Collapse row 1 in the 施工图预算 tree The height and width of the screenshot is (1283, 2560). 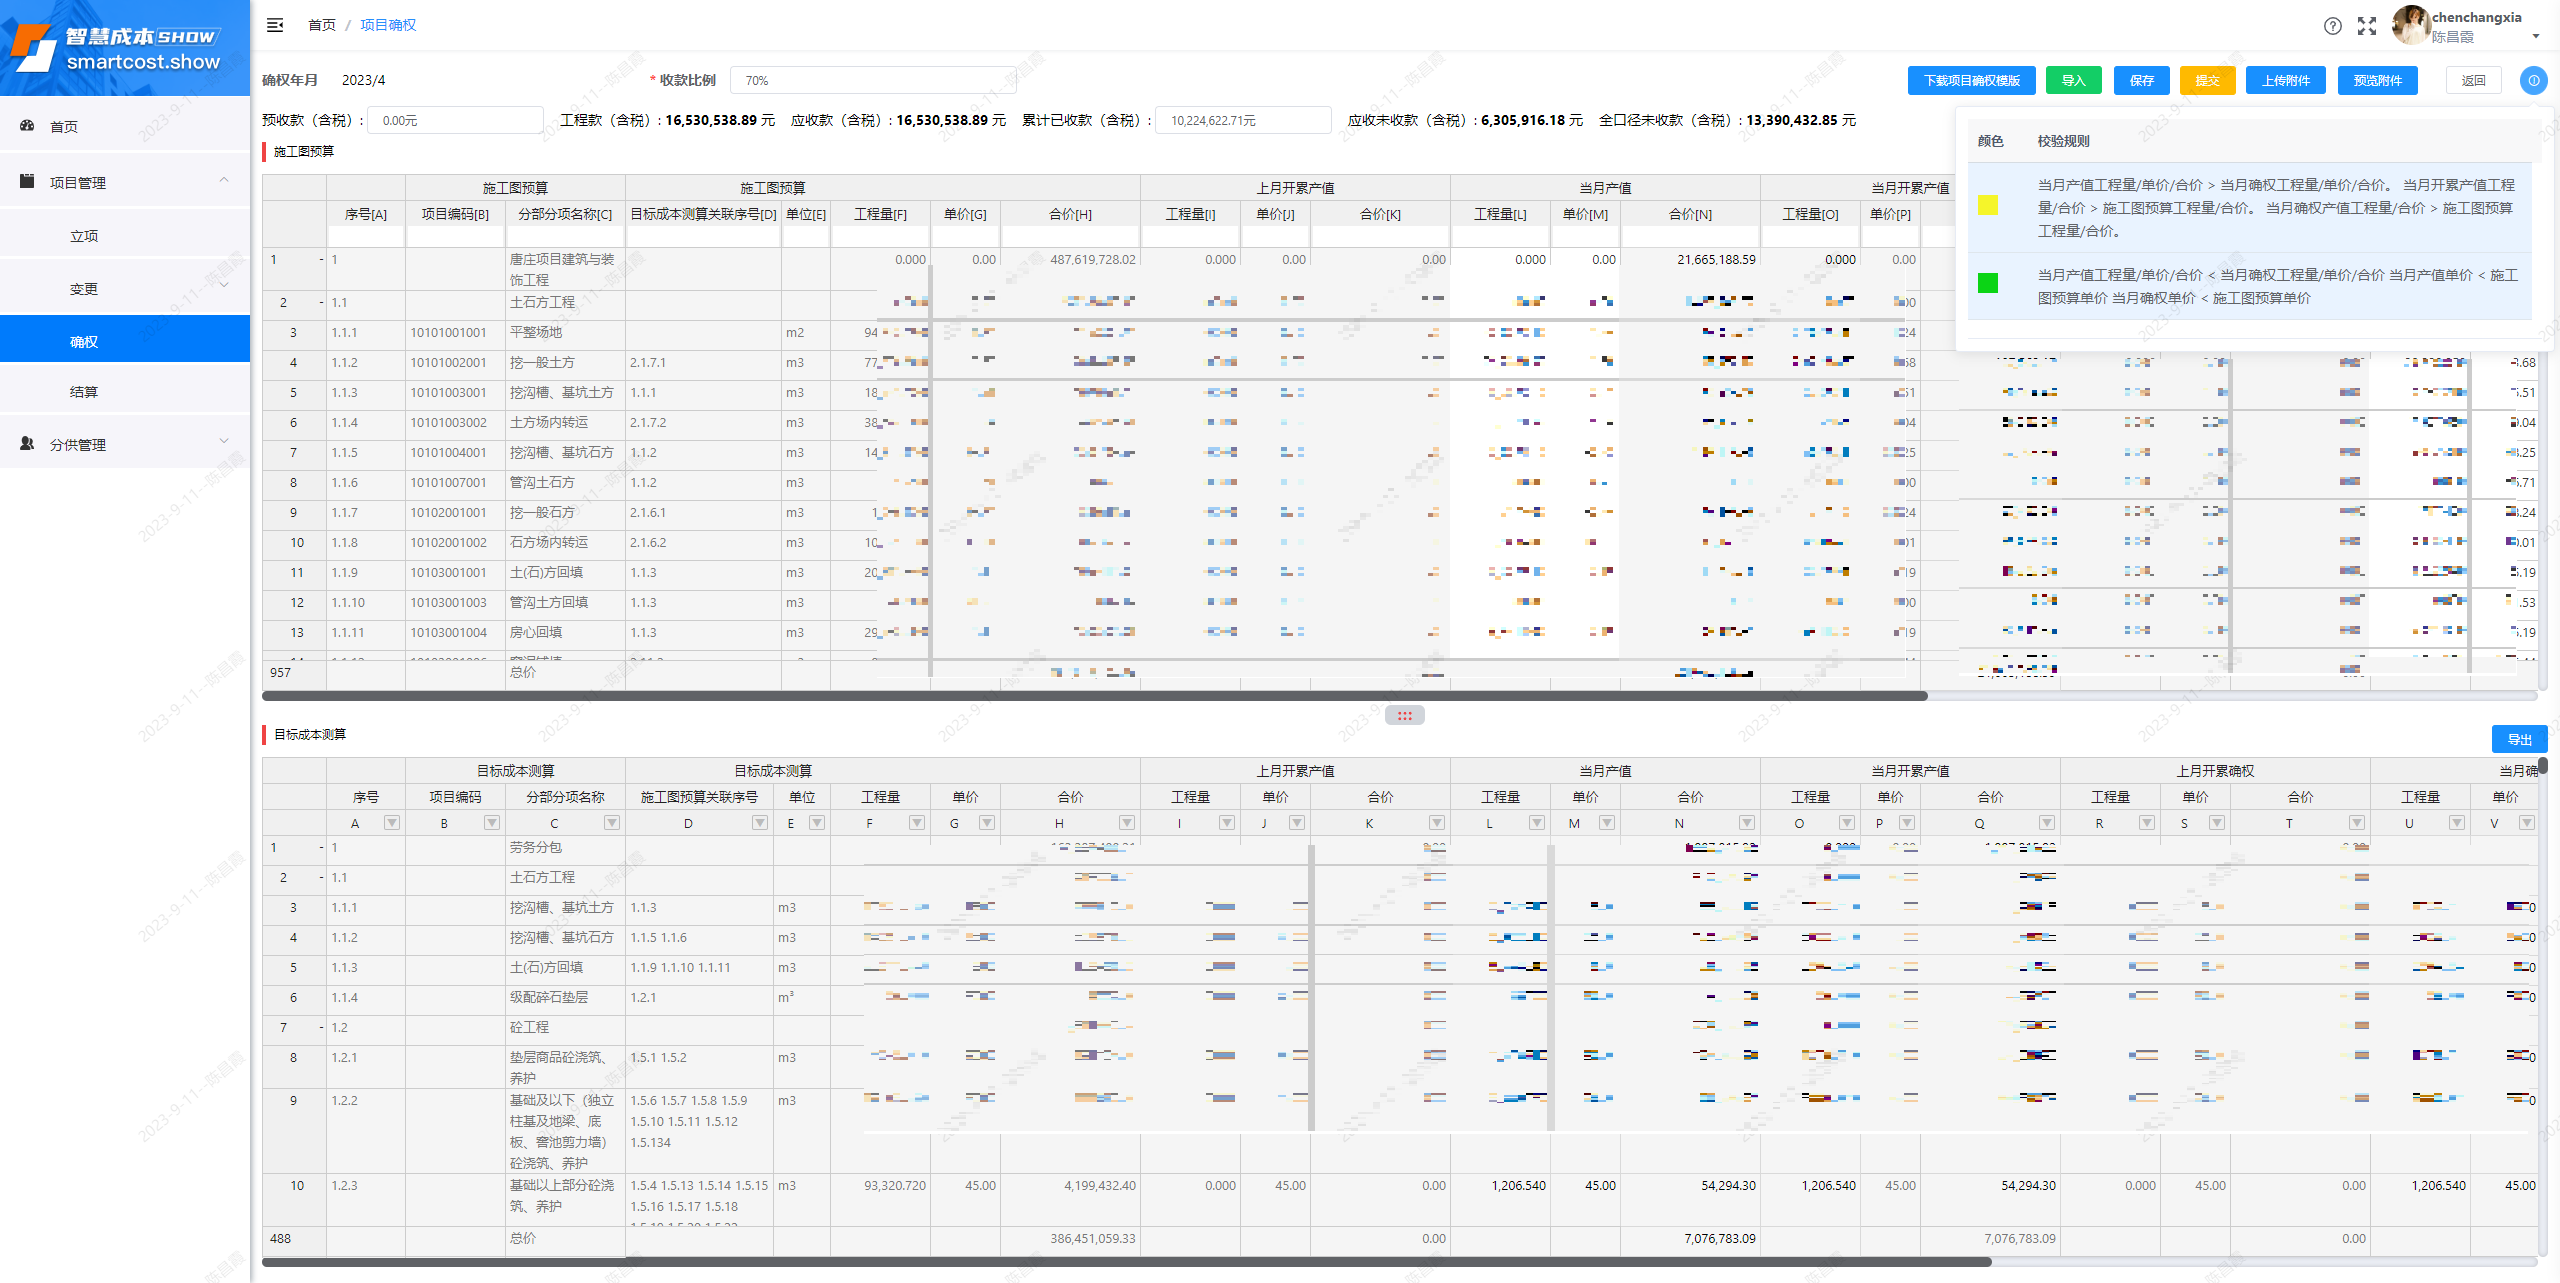tap(321, 260)
